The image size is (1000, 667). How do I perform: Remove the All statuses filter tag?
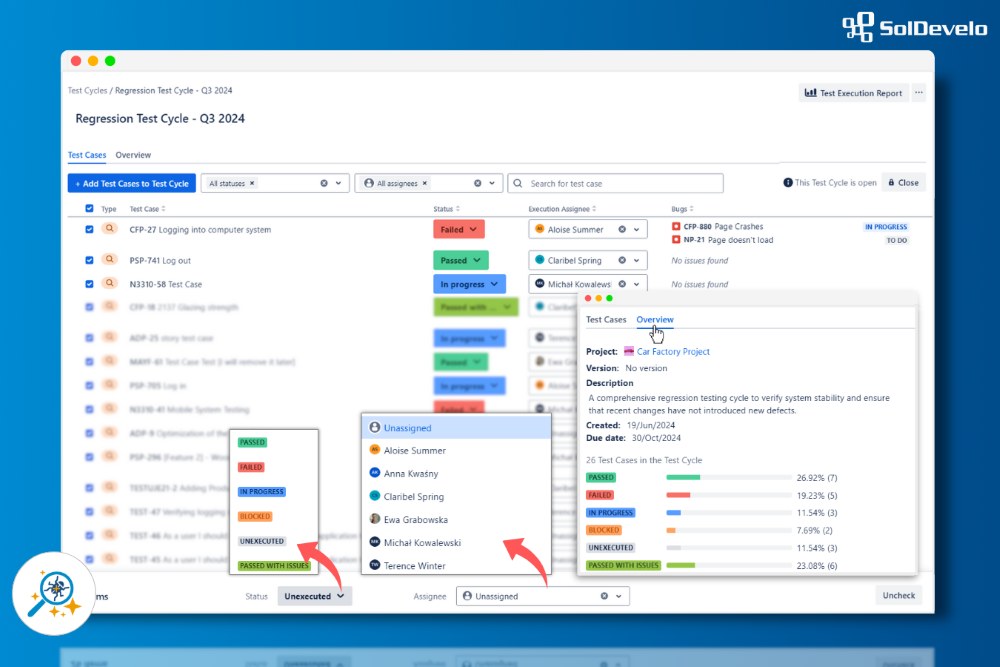pos(252,183)
